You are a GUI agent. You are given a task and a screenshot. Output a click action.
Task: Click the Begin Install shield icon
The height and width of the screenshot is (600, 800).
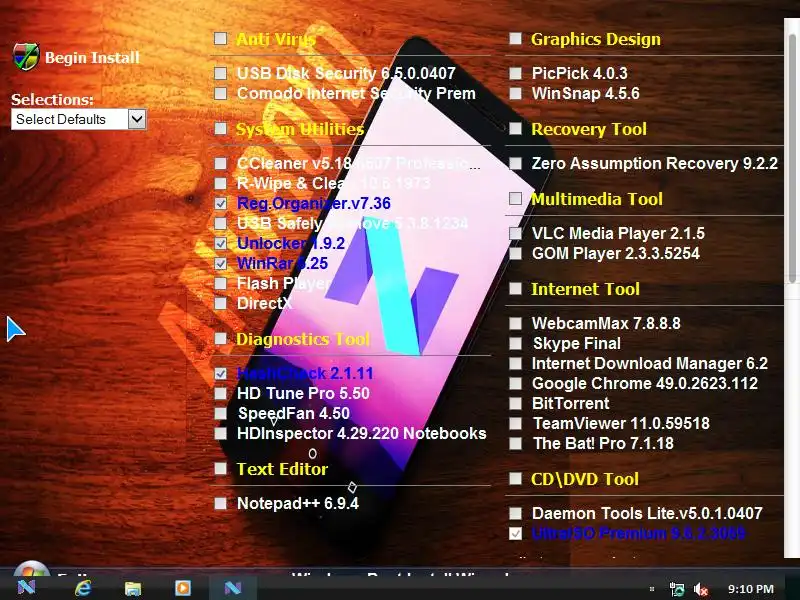click(x=26, y=57)
